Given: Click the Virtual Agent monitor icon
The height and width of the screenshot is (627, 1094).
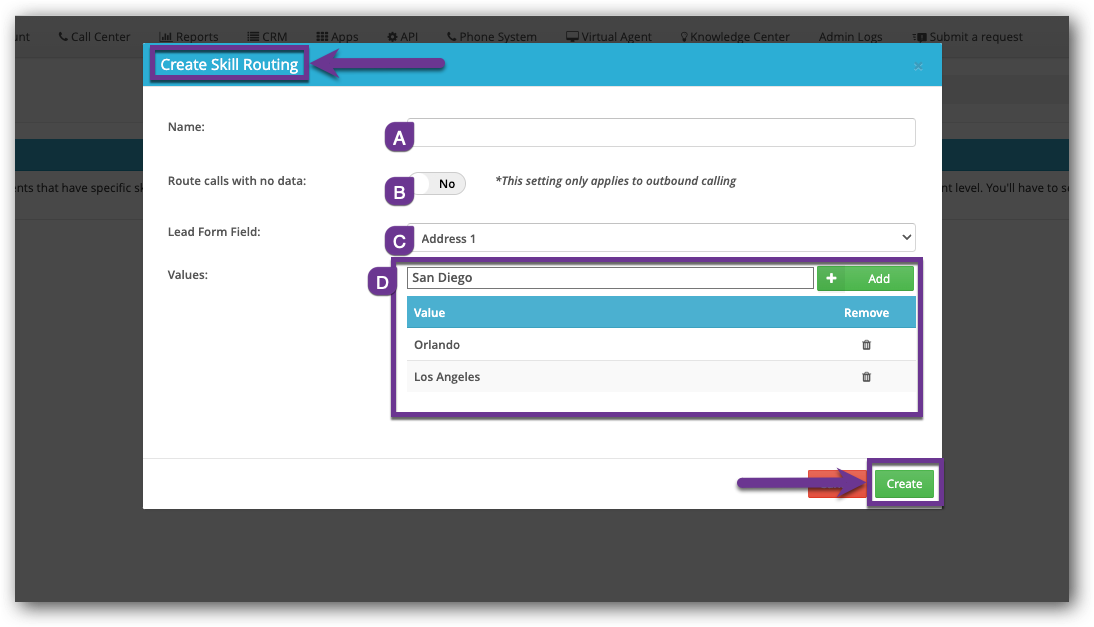Looking at the screenshot, I should (572, 36).
